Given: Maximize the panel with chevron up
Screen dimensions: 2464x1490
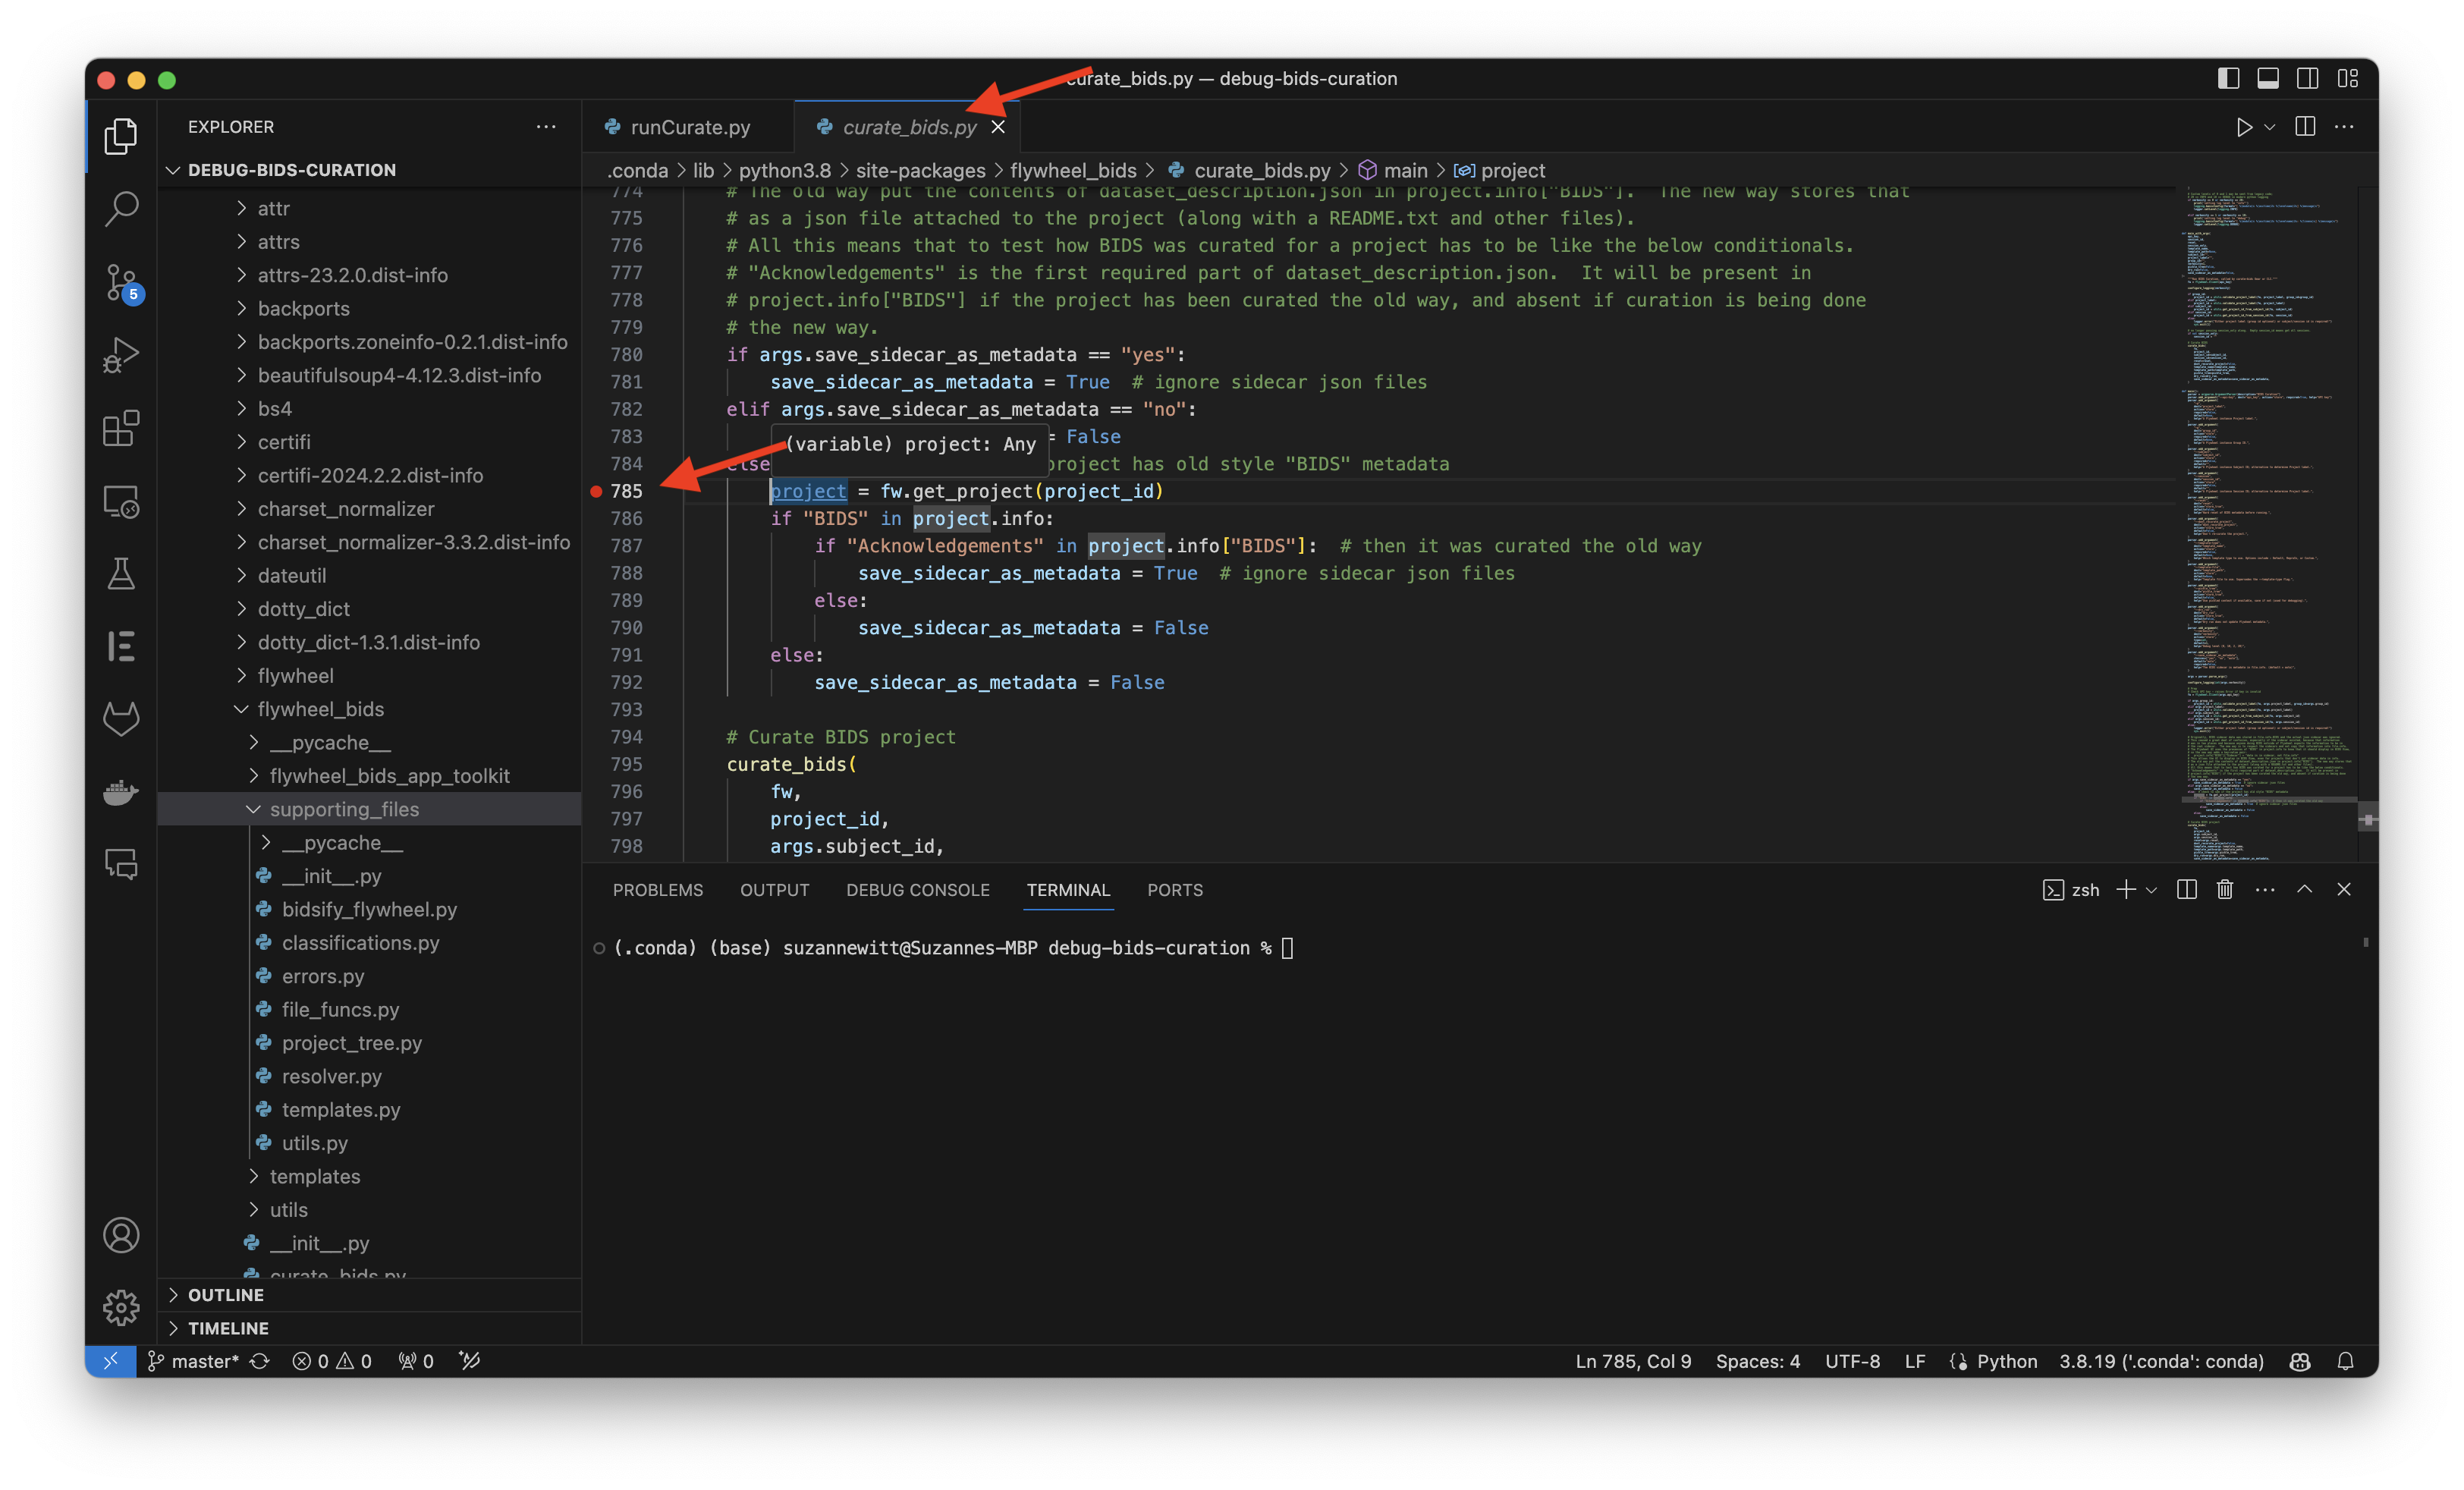Looking at the screenshot, I should (2304, 889).
